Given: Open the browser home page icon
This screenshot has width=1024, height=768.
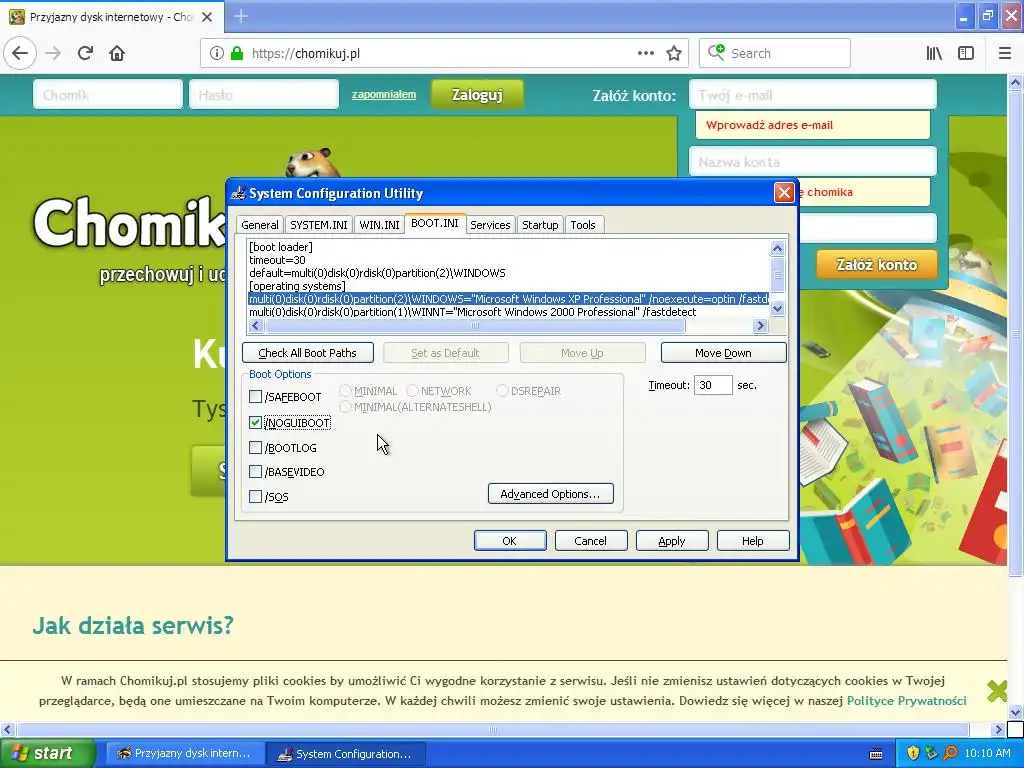Looking at the screenshot, I should [x=117, y=54].
